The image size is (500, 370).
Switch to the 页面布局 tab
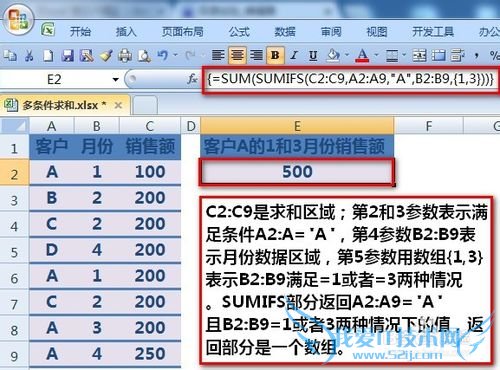click(182, 32)
